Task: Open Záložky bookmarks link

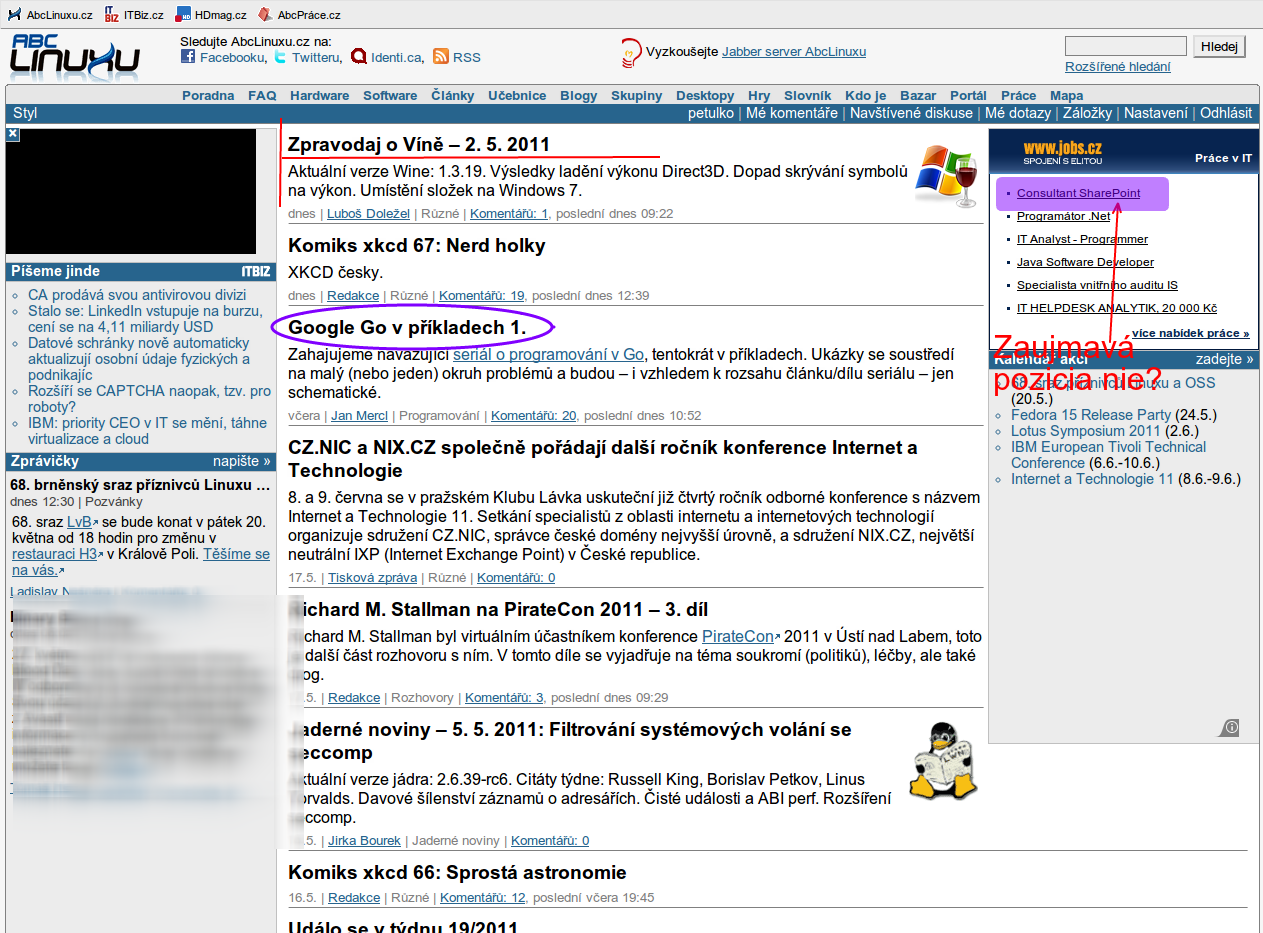Action: [1087, 113]
